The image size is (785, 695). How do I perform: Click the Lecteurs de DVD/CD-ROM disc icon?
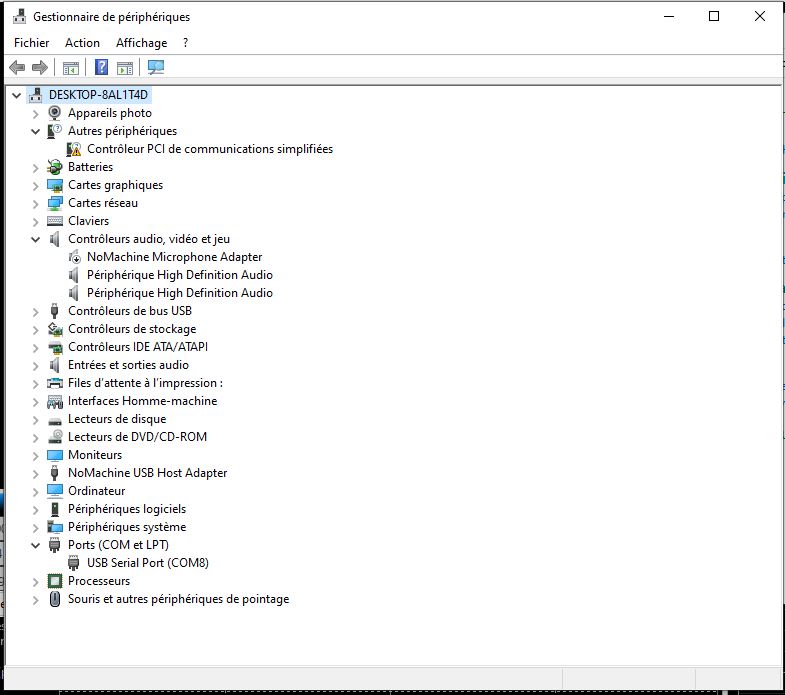[x=55, y=437]
